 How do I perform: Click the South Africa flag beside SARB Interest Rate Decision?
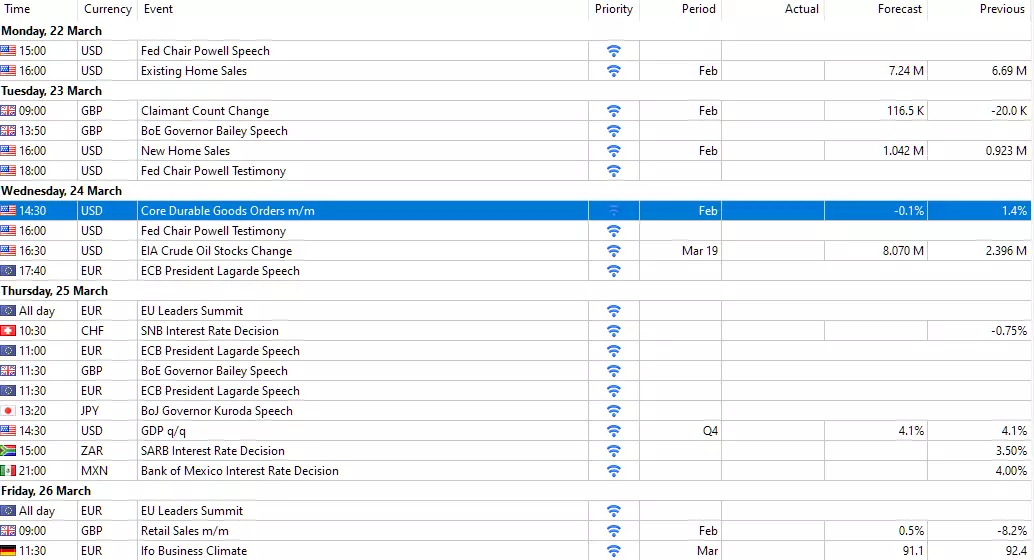(x=8, y=451)
